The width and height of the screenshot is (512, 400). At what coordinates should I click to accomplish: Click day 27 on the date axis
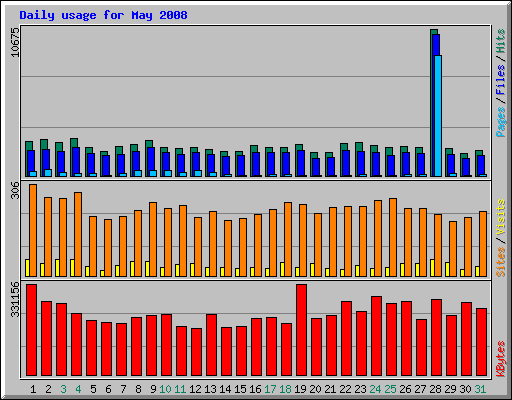[420, 389]
